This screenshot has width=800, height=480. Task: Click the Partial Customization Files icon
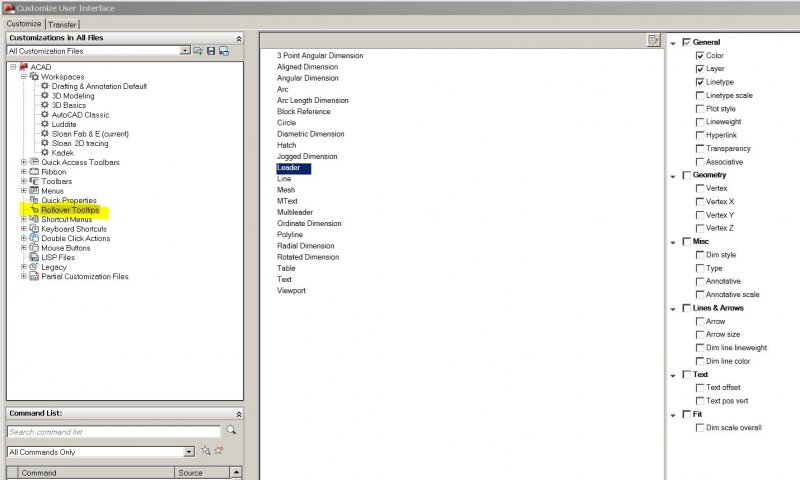click(34, 276)
